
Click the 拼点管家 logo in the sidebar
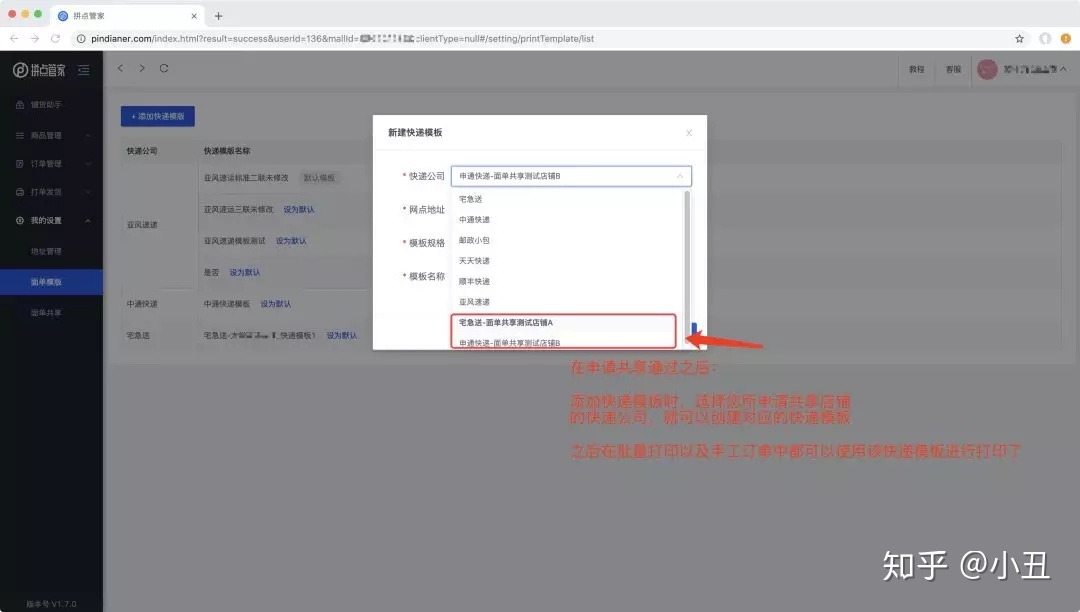[39, 70]
